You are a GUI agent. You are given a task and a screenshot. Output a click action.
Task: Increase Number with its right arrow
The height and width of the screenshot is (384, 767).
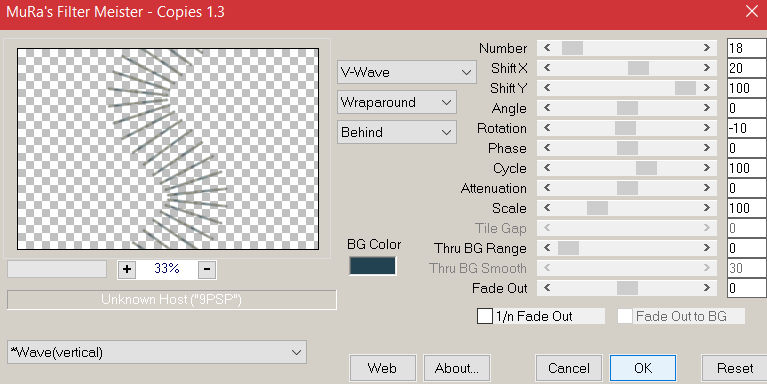pos(707,48)
